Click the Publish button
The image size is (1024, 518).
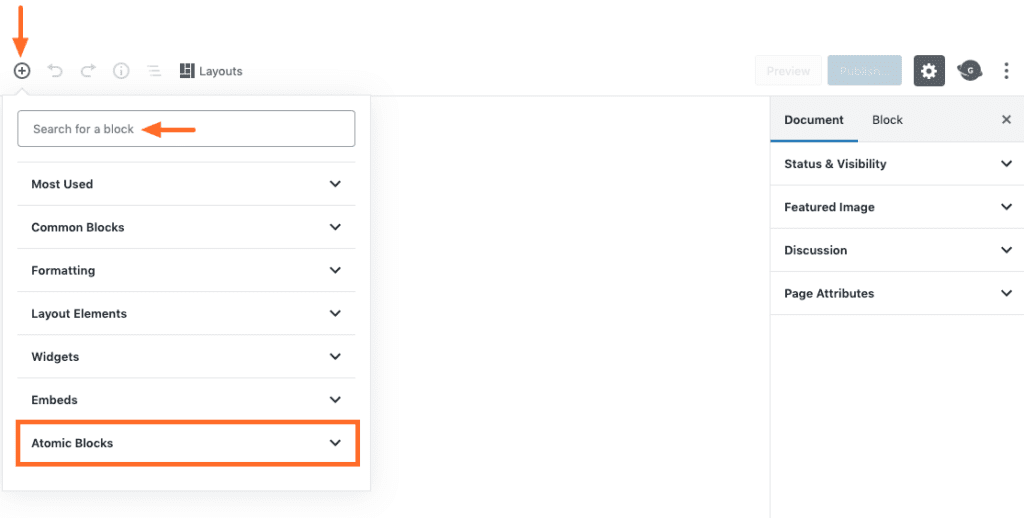point(864,71)
